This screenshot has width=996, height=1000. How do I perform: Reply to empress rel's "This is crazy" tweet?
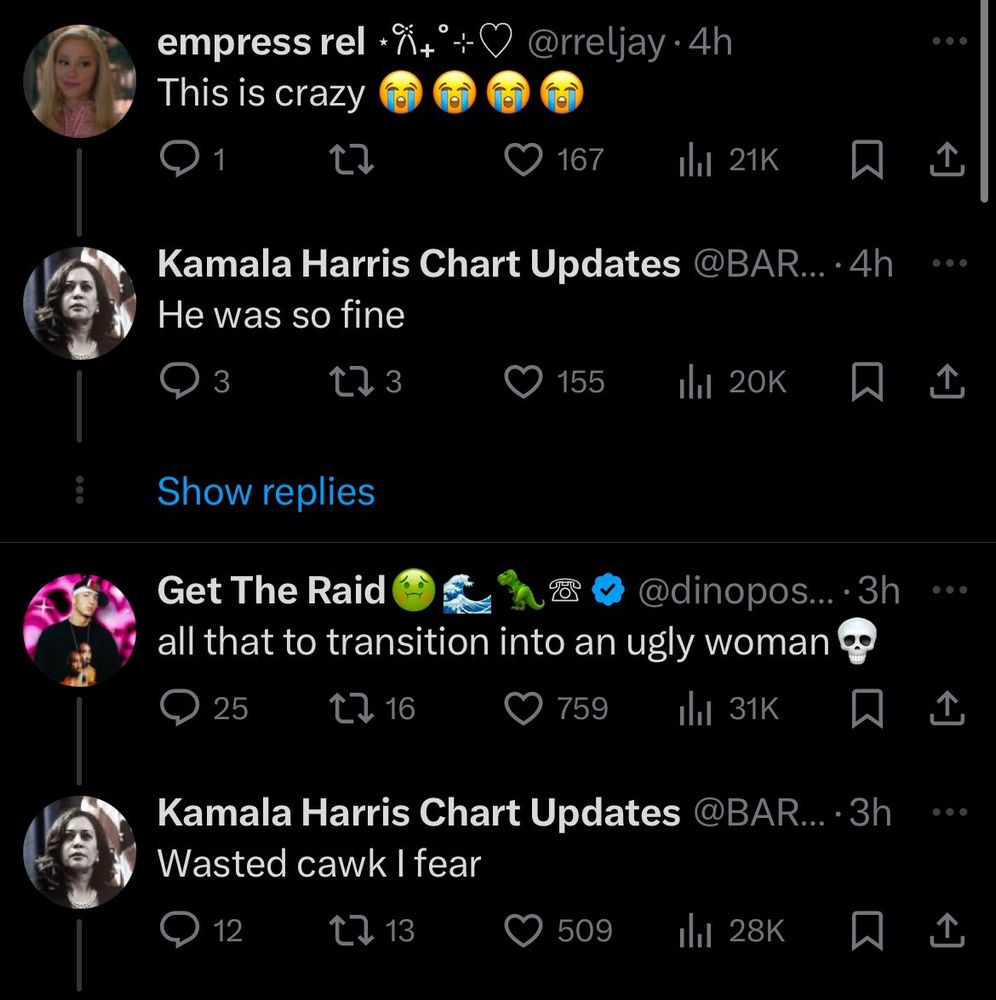183,158
